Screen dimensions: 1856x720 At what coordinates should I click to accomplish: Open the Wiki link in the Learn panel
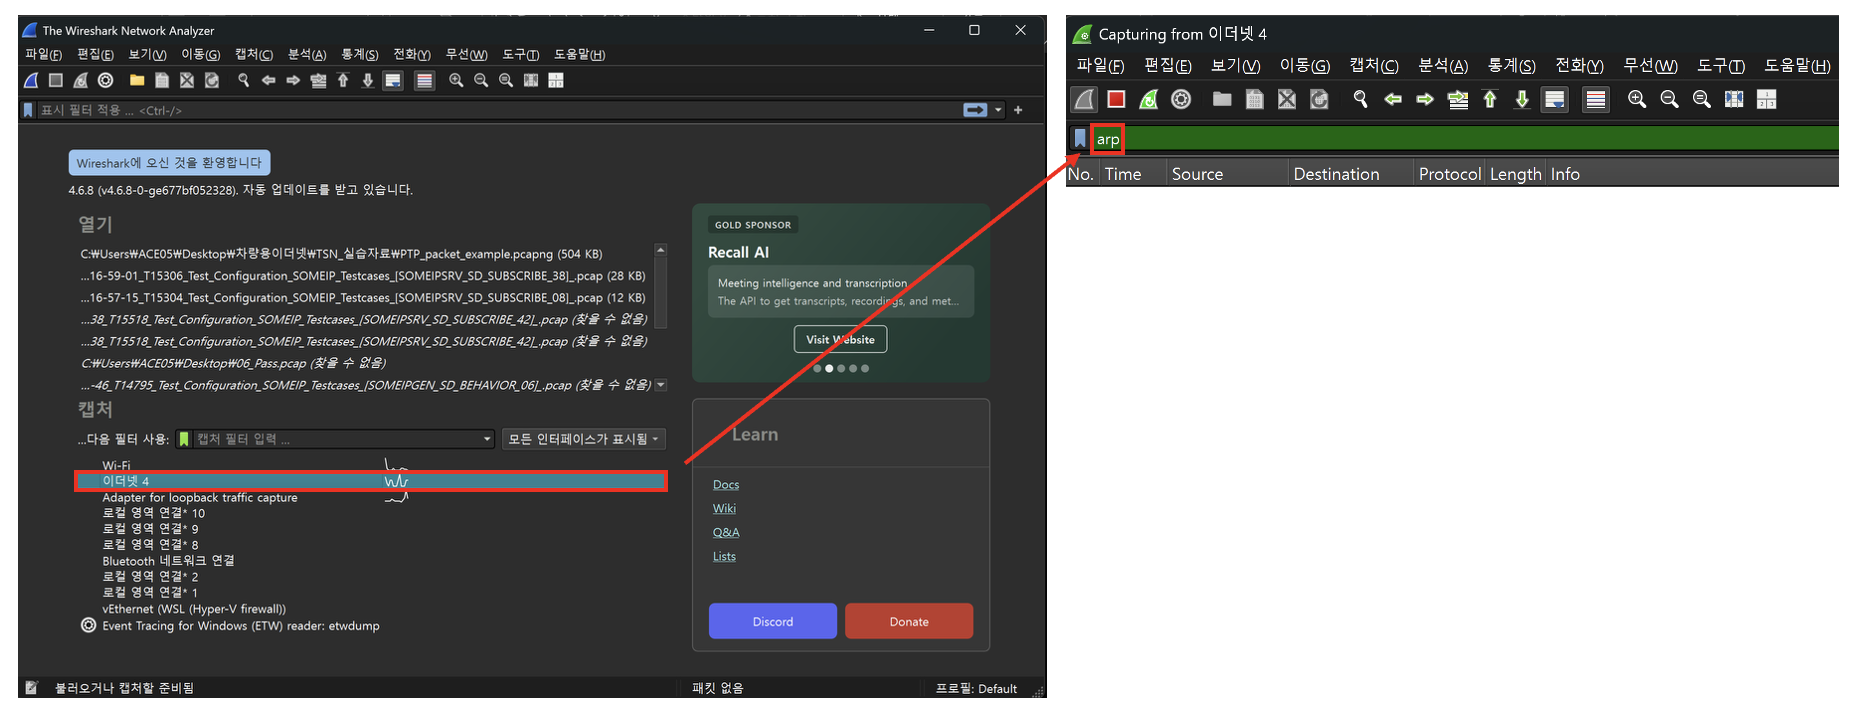tap(724, 509)
